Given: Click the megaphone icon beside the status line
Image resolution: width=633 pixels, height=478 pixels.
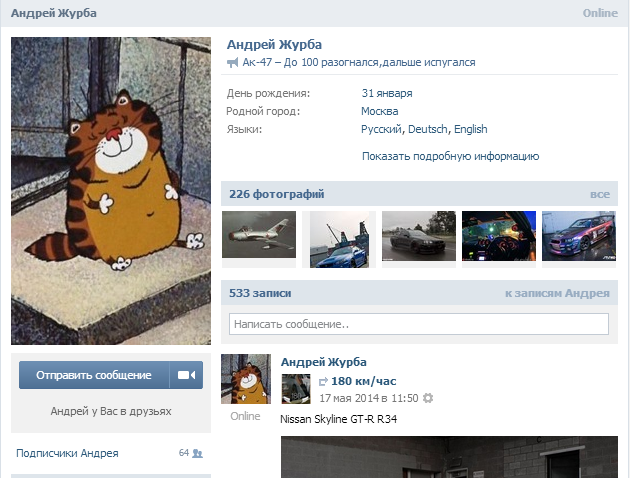Looking at the screenshot, I should point(233,63).
